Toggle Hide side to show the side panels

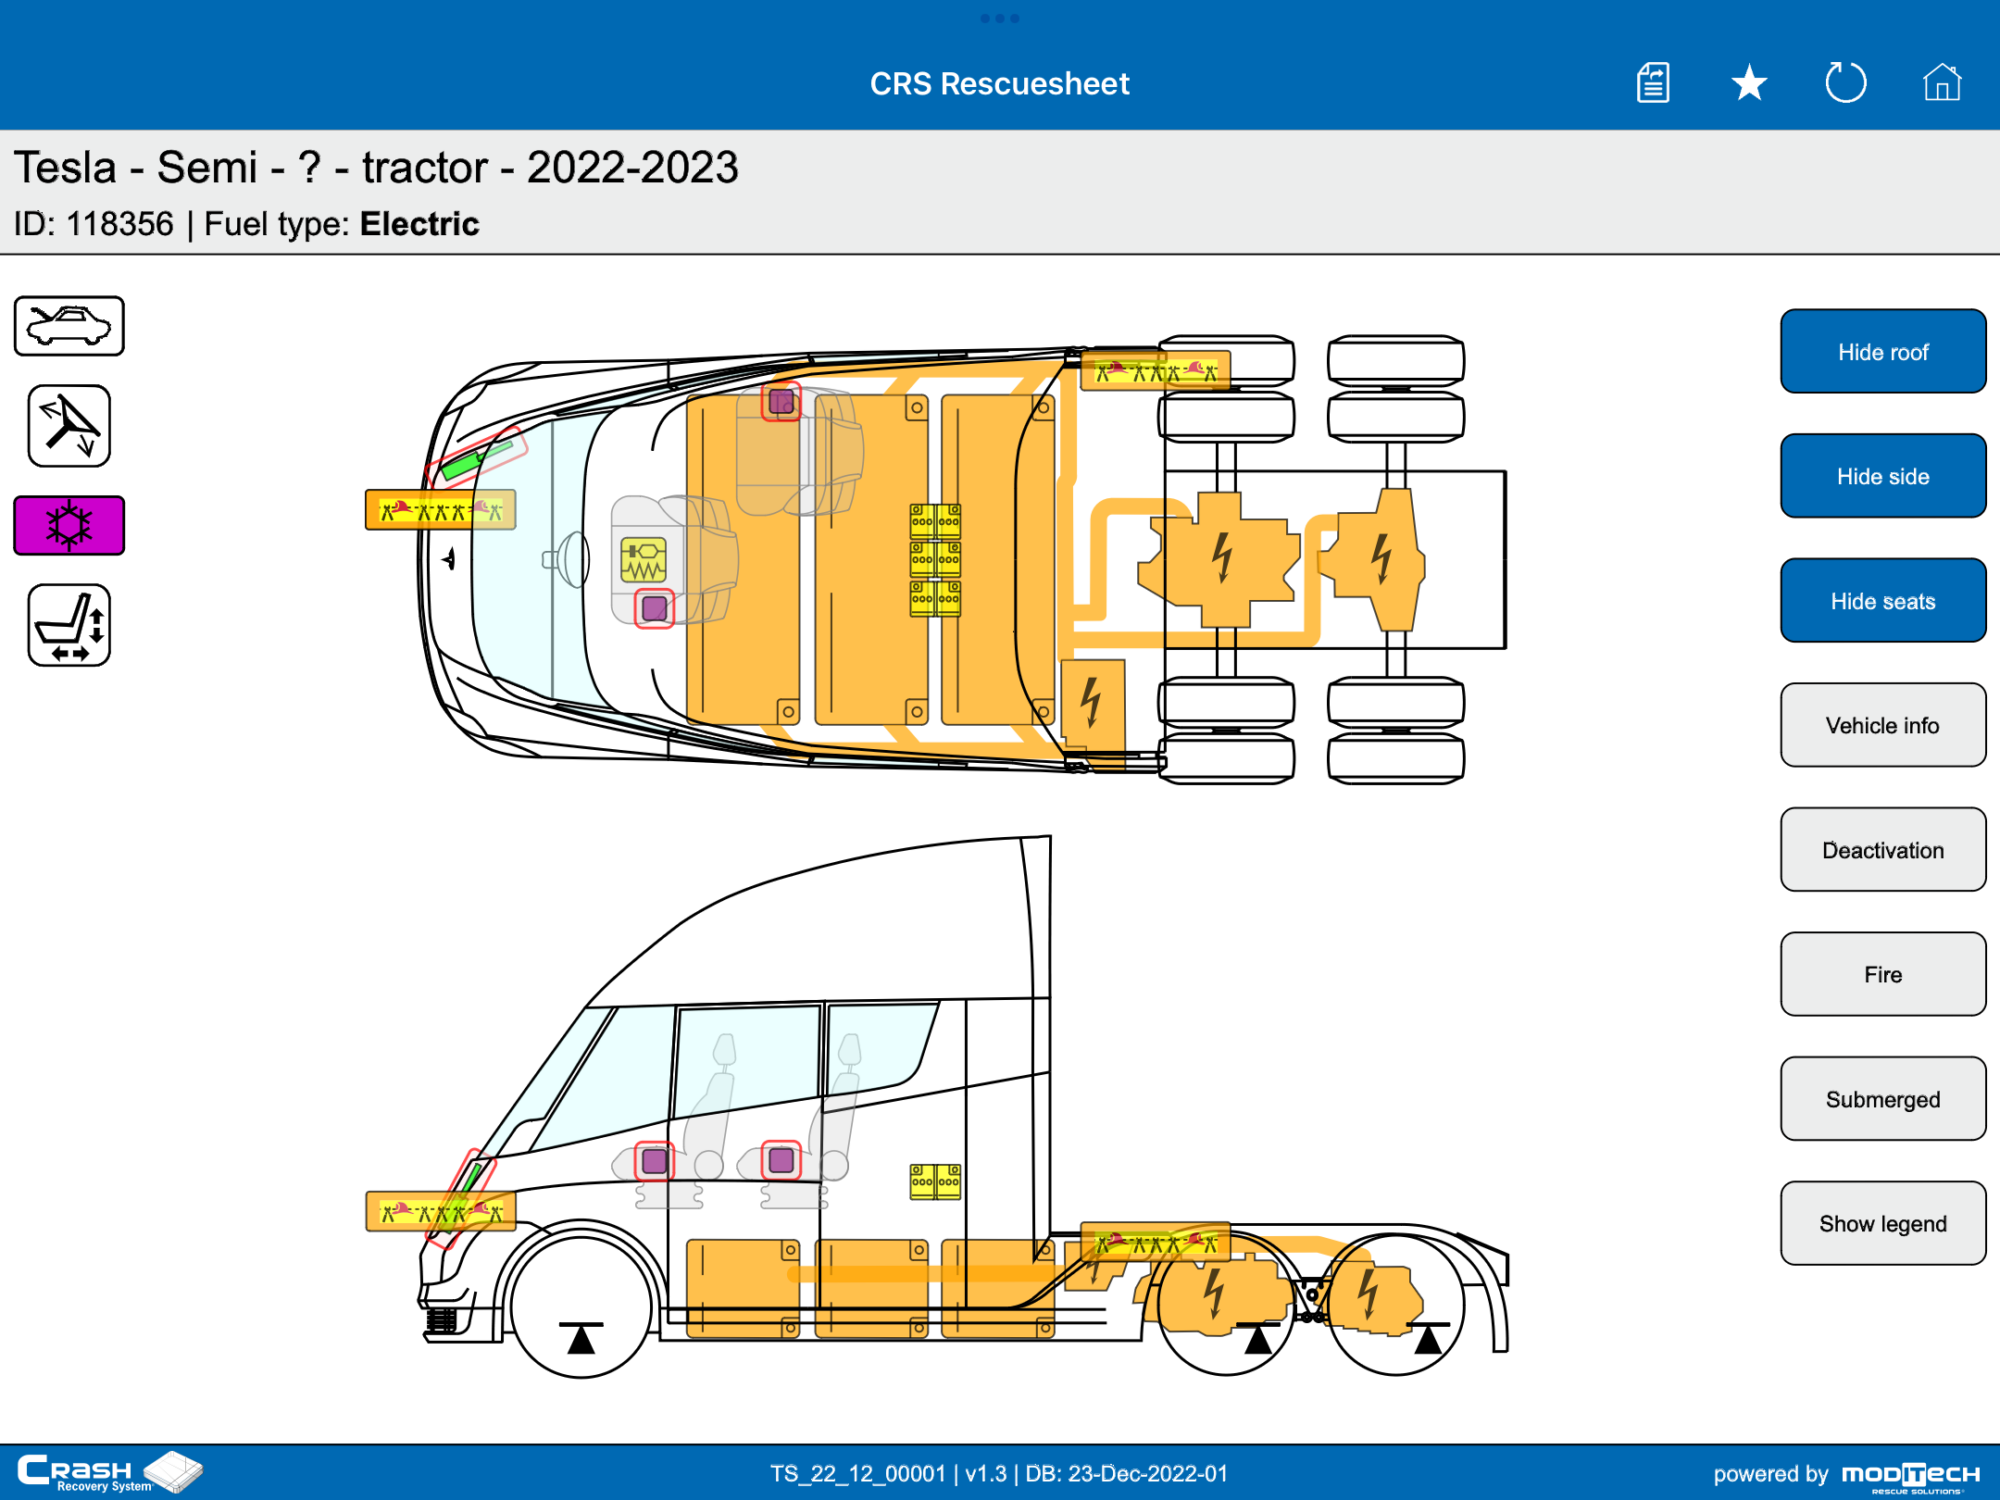pos(1883,476)
